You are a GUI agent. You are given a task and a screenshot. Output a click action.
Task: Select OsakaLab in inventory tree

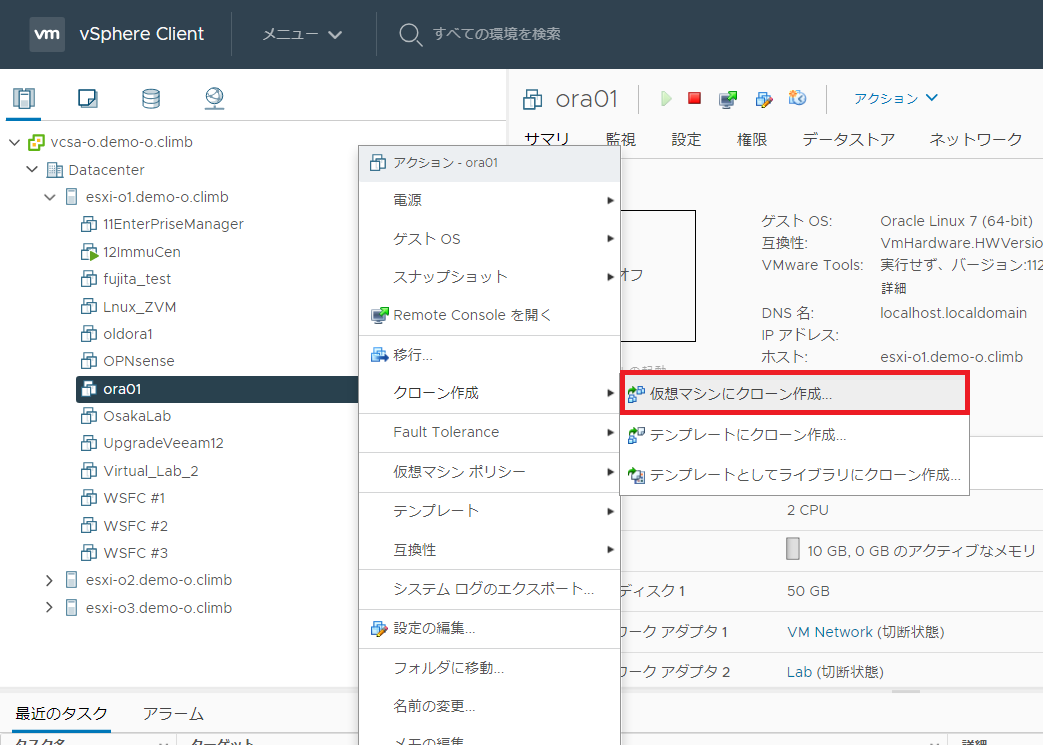coord(137,416)
